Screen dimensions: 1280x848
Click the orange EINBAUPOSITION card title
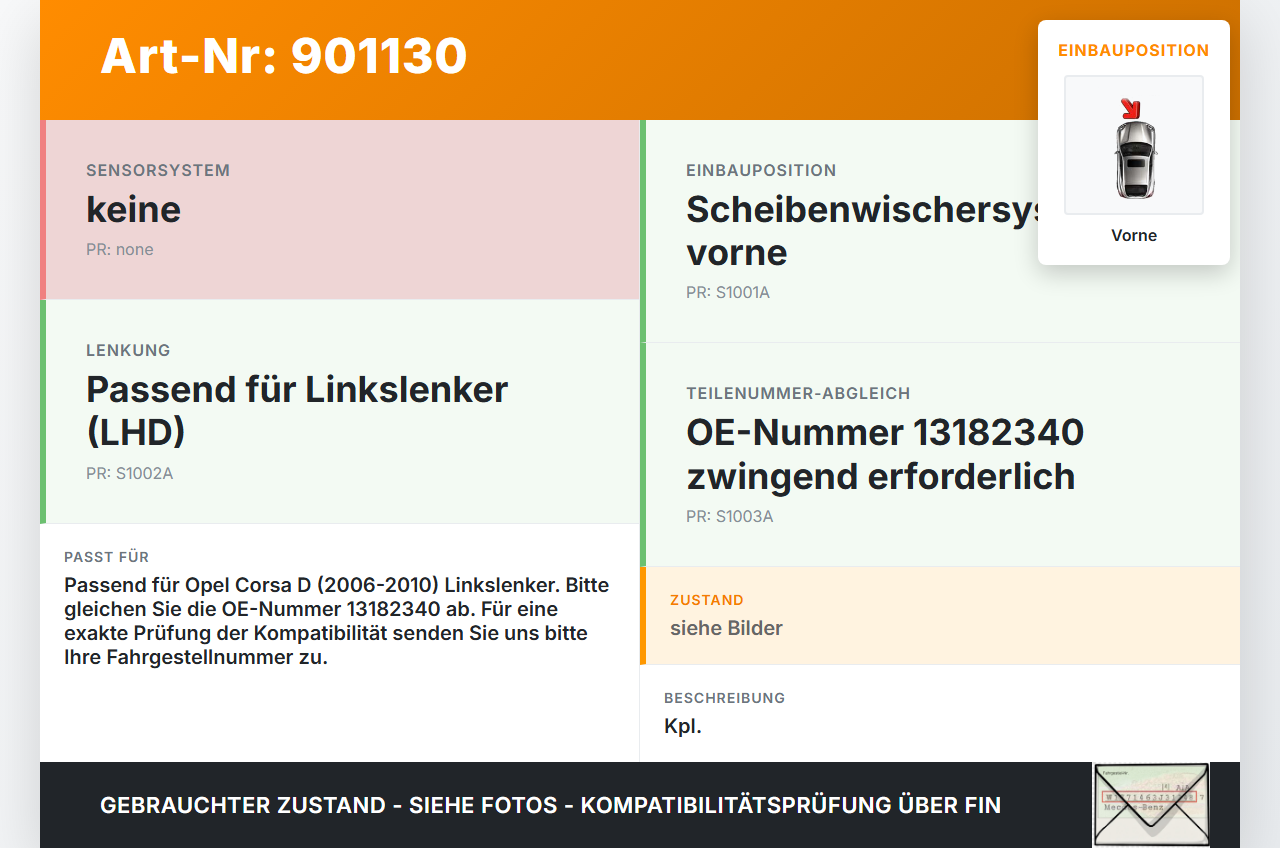(1134, 50)
